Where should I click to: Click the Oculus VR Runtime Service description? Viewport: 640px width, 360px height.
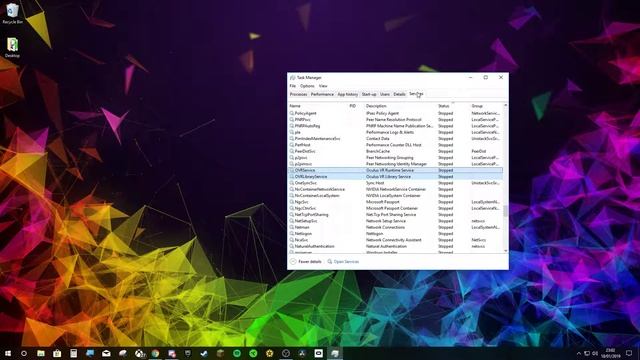tap(390, 170)
